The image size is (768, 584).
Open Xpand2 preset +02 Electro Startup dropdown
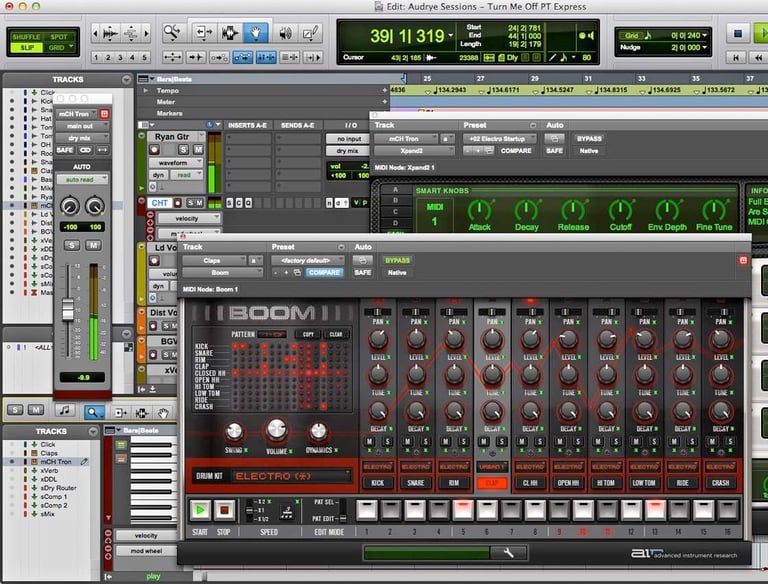500,139
